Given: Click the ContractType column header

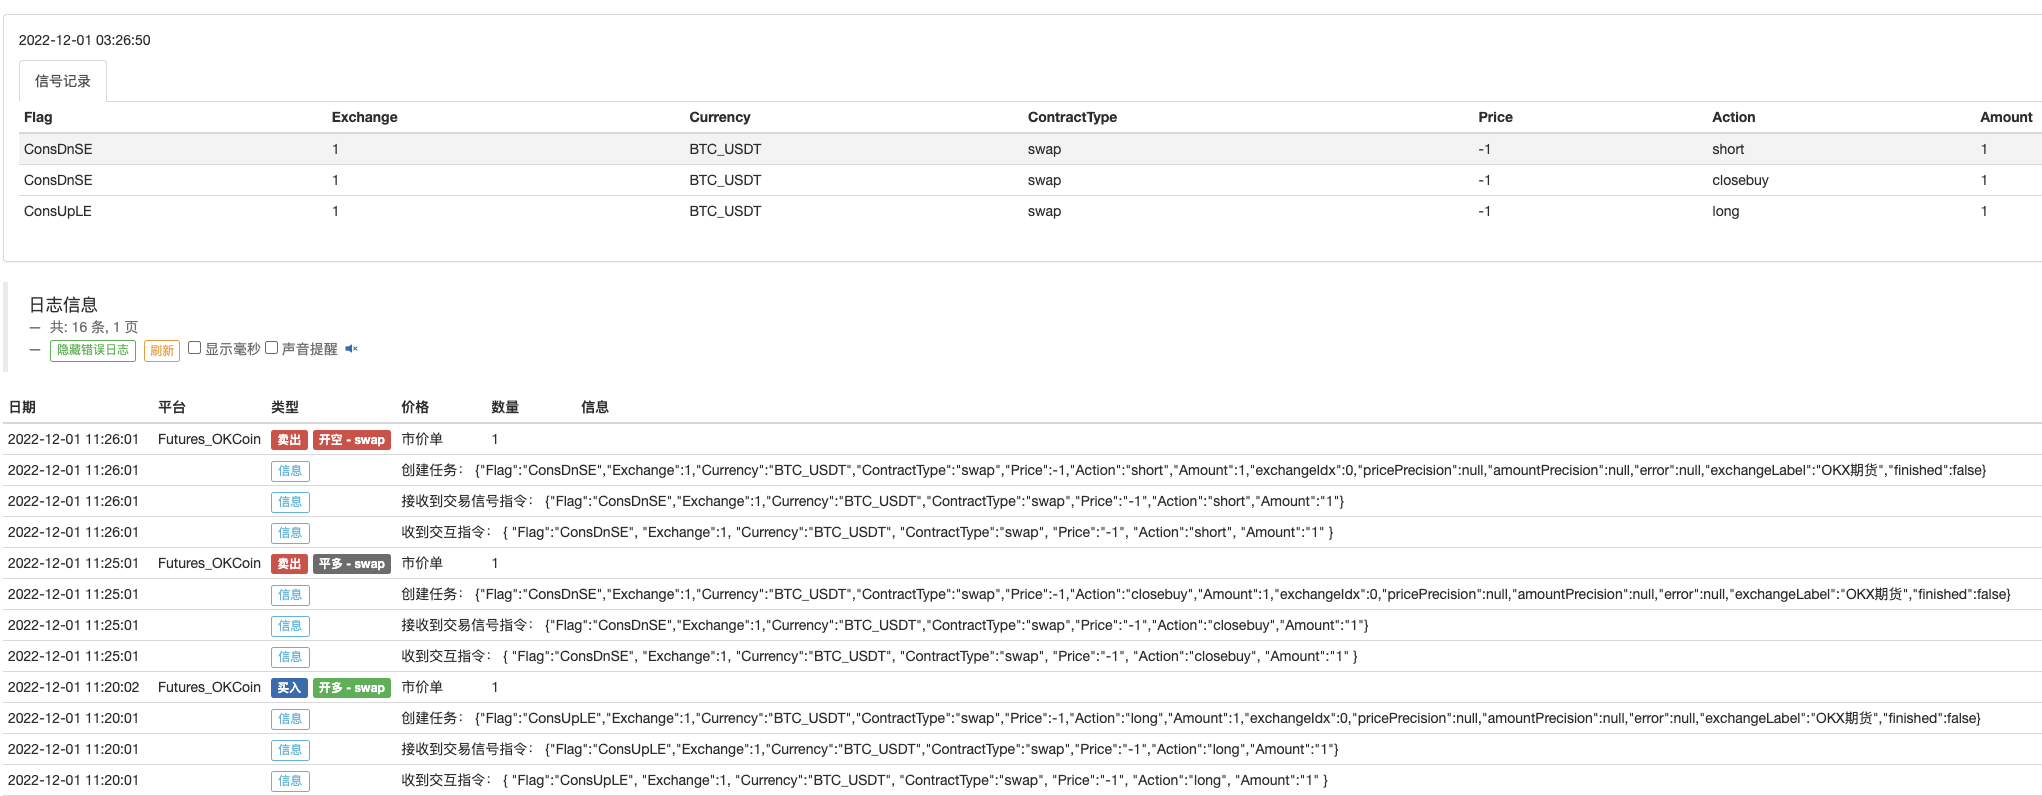Looking at the screenshot, I should point(1072,117).
